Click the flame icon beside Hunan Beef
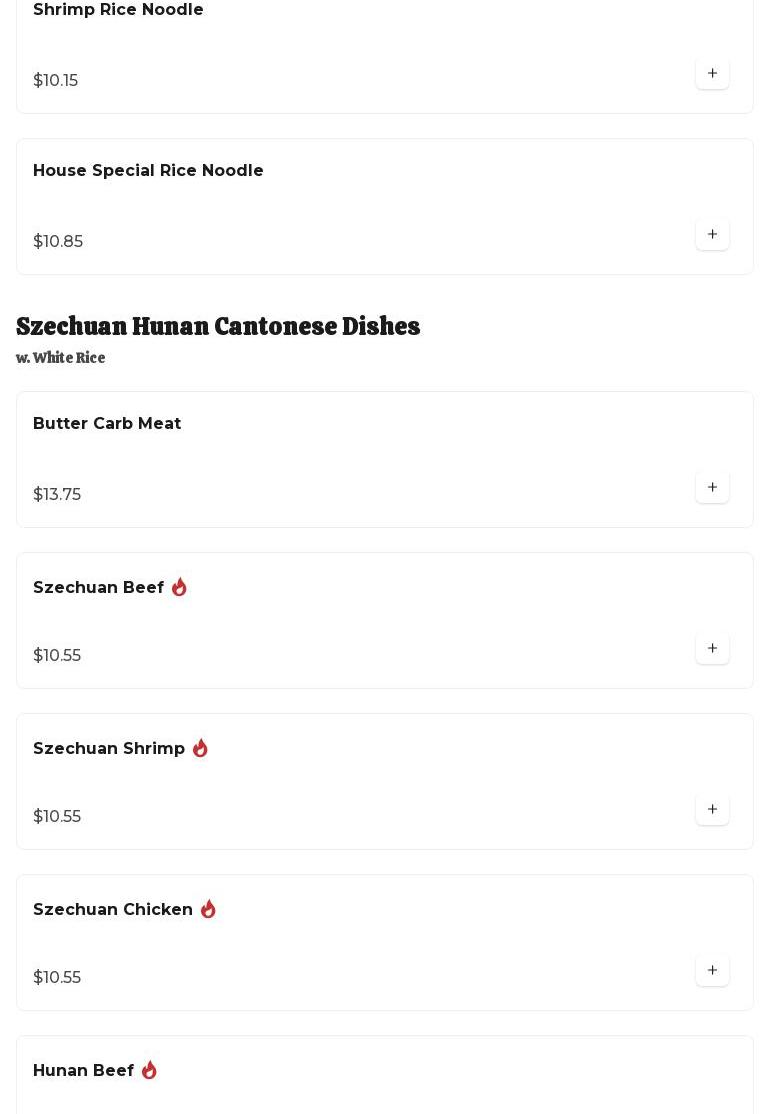The height and width of the screenshot is (1114, 770). (149, 1070)
